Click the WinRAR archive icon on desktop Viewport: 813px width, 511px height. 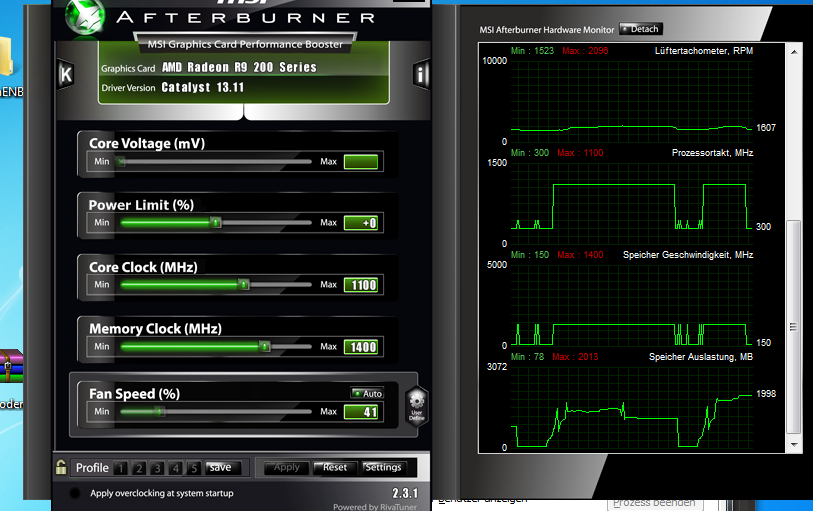click(x=11, y=366)
